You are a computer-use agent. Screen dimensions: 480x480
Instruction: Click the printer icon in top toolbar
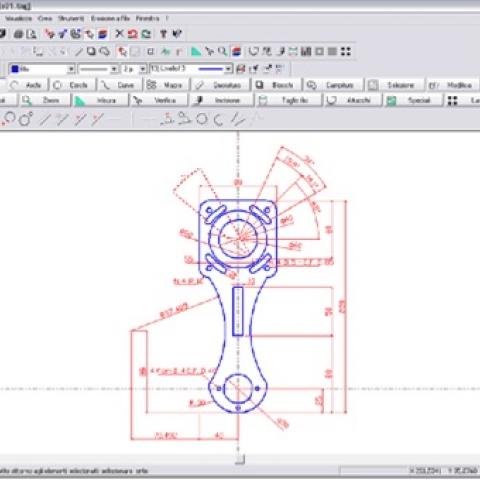tap(19, 34)
